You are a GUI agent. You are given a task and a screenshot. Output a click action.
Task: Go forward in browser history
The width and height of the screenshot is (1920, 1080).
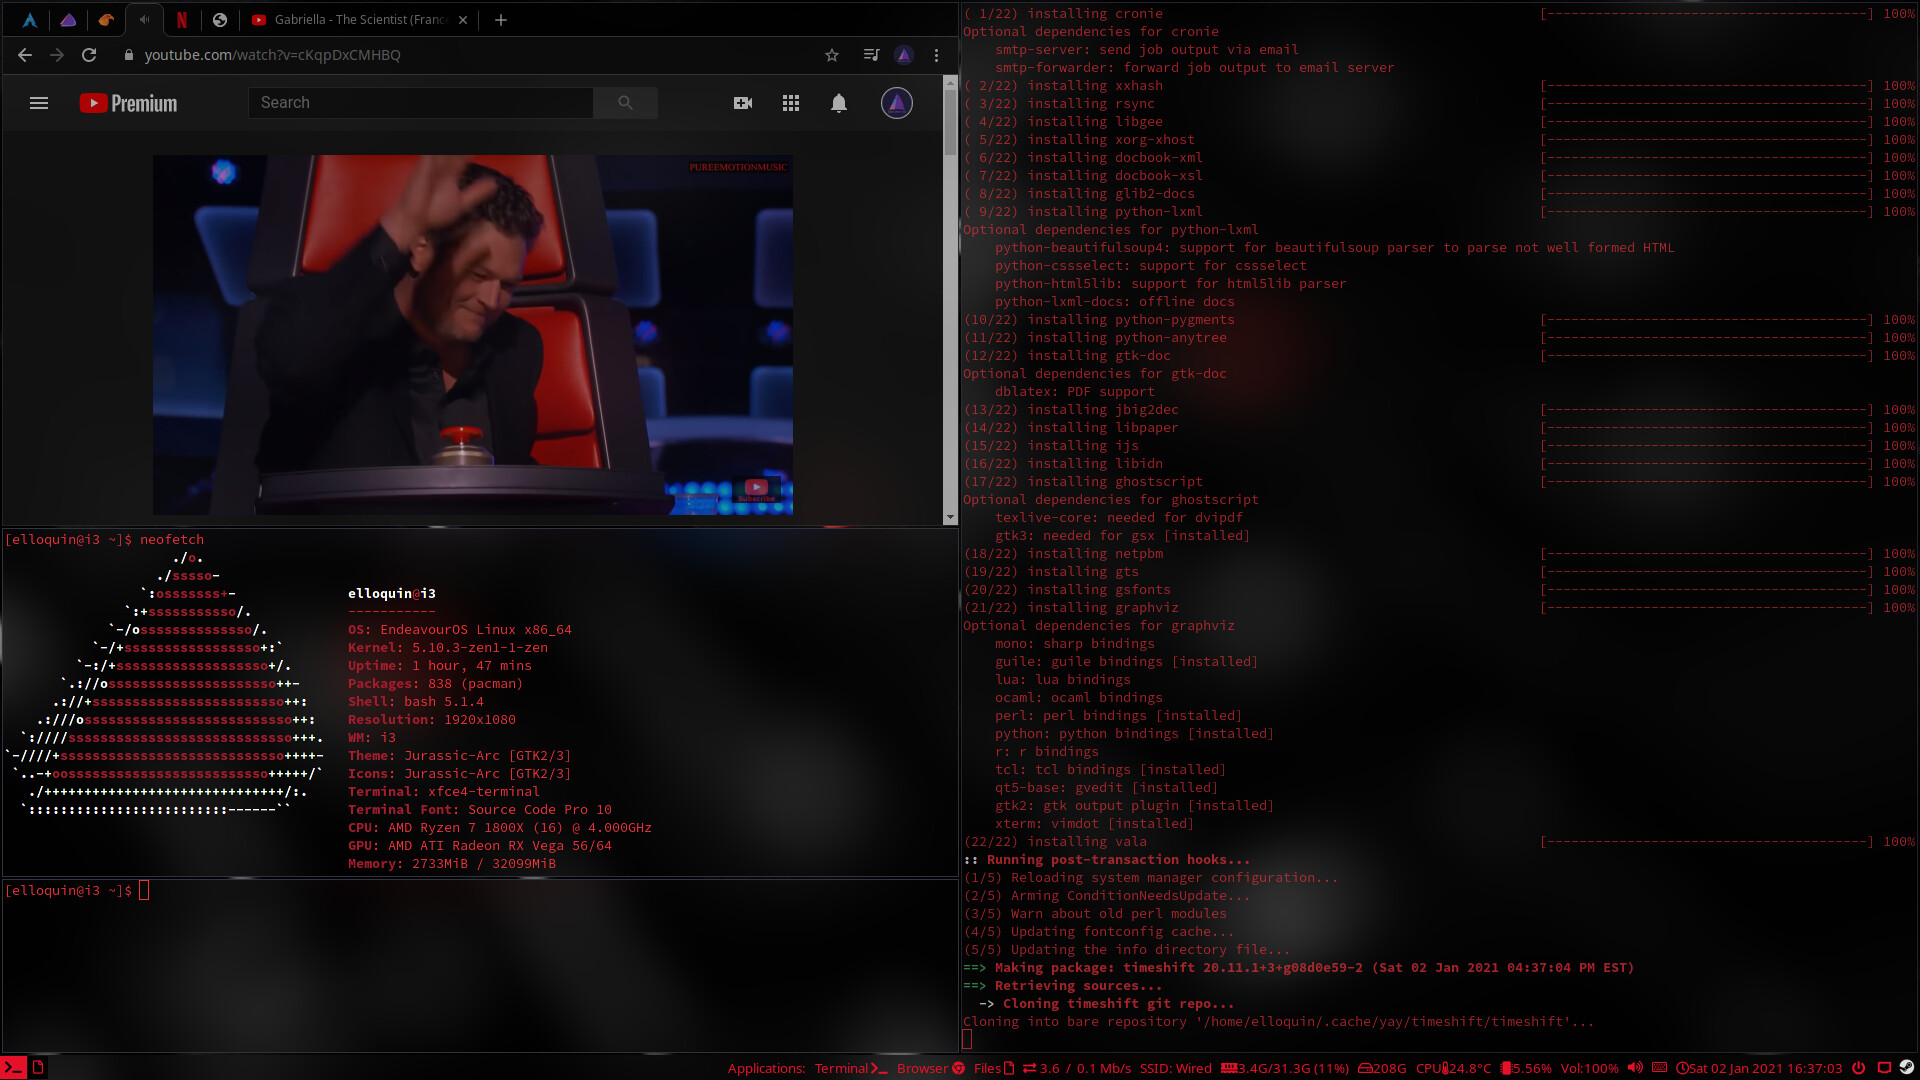(x=57, y=55)
